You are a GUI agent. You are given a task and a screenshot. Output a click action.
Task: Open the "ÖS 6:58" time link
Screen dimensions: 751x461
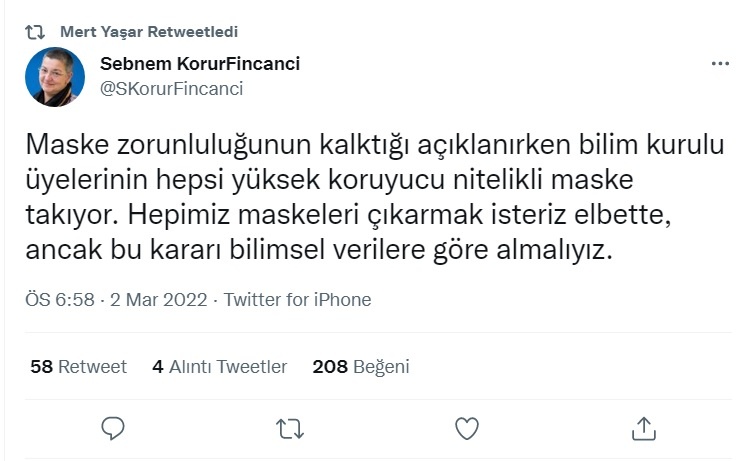pos(59,300)
